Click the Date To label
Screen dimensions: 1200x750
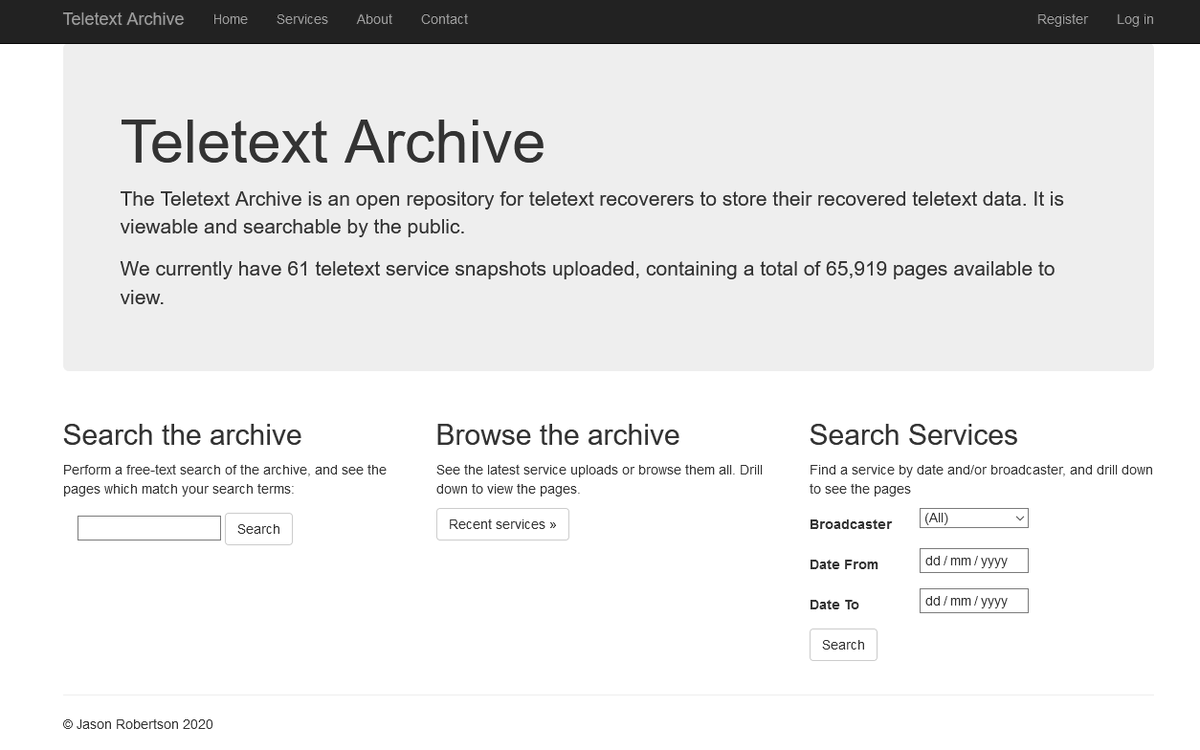pos(834,604)
